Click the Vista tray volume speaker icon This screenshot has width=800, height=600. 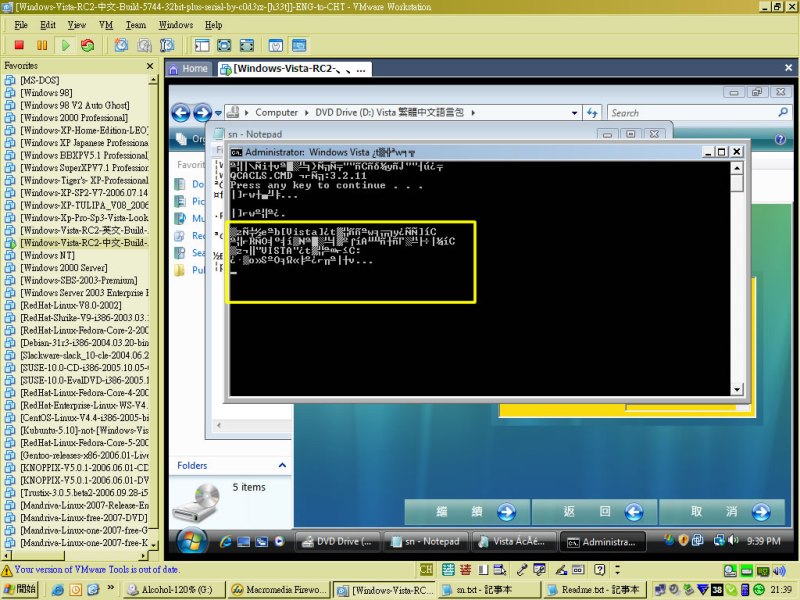point(733,540)
